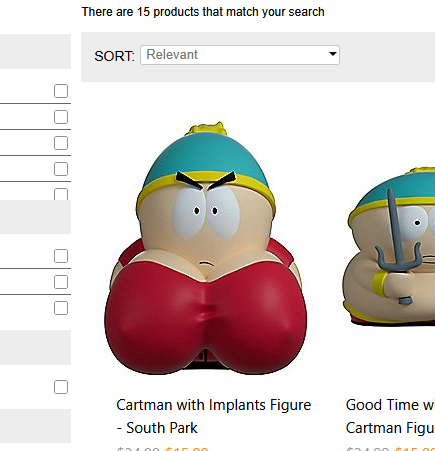Screen dimensions: 435x451
Task: Collapse the topmost gray filter header bar
Action: pos(35,51)
